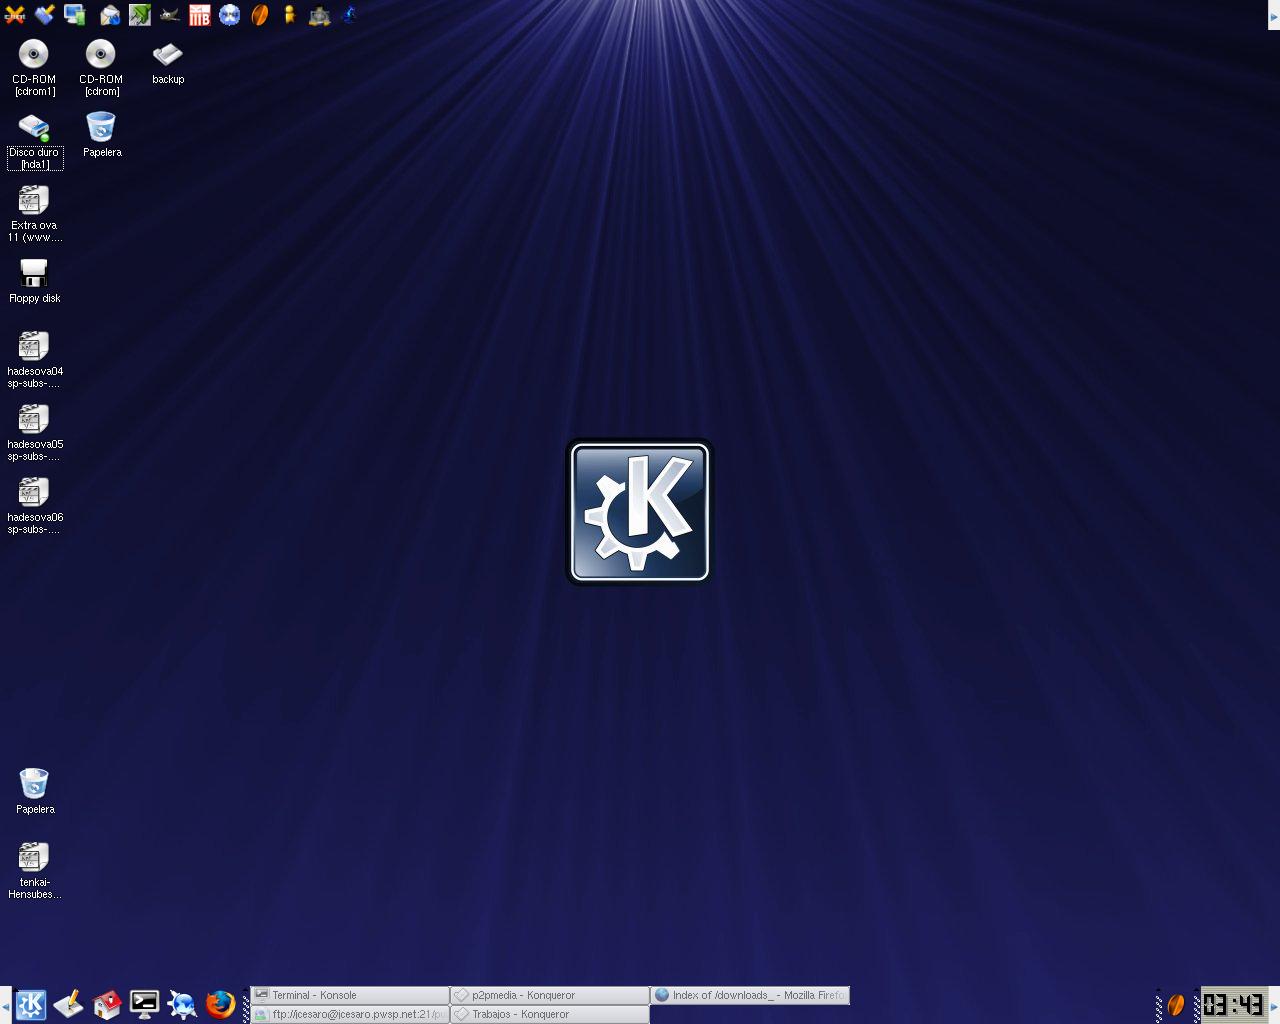Screen dimensions: 1280x1024
Task: Open the Home folder icon in the panel
Action: (x=107, y=1004)
